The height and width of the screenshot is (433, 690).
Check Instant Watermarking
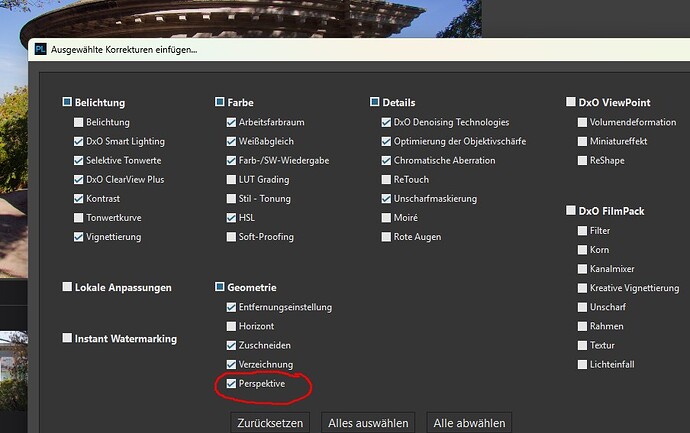coord(67,338)
